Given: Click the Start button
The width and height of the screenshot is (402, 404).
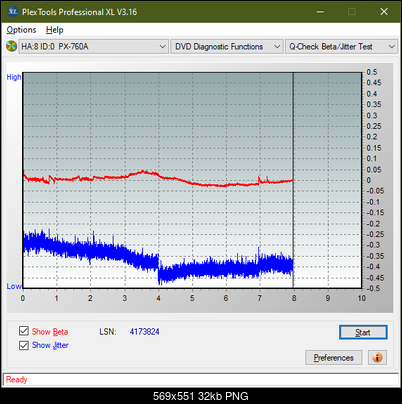Looking at the screenshot, I should [363, 332].
